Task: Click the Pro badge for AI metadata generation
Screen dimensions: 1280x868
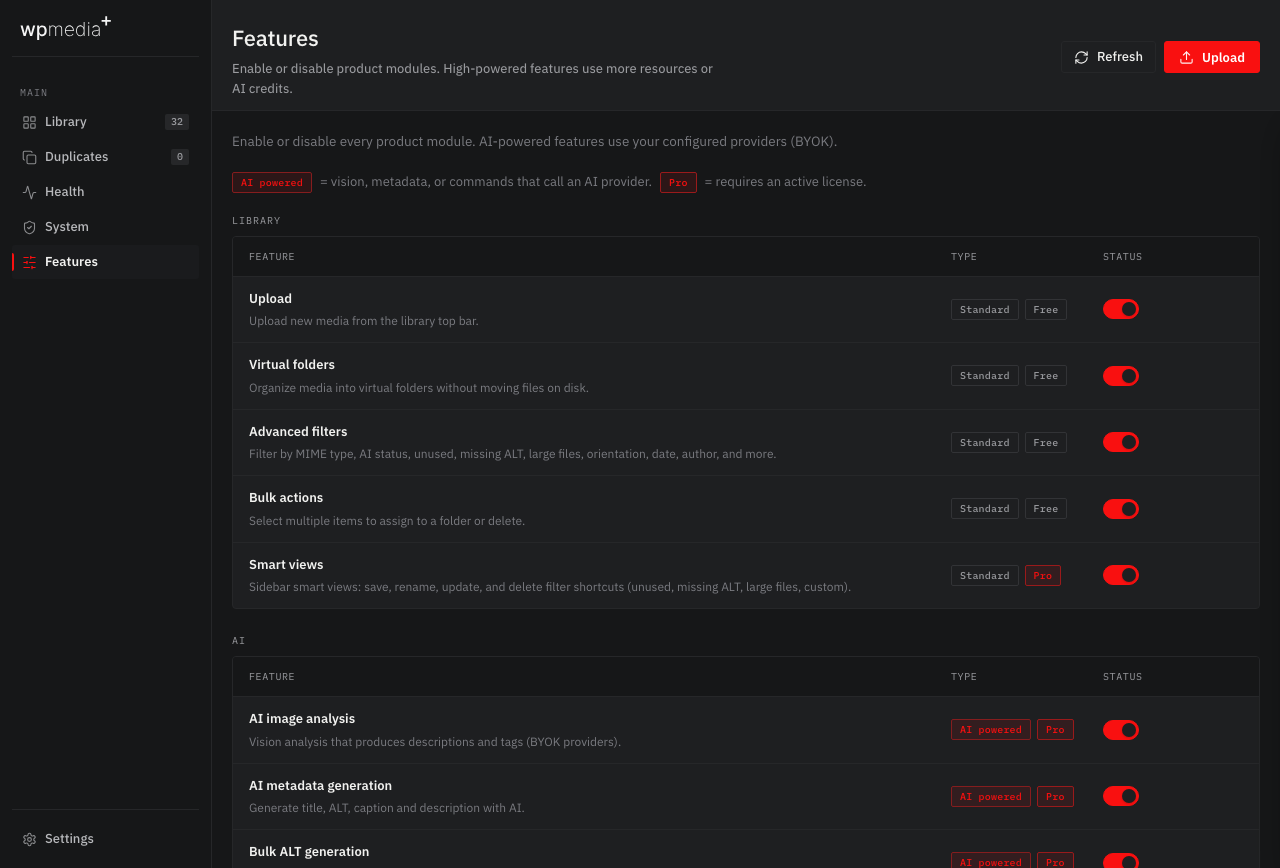Action: [x=1055, y=796]
